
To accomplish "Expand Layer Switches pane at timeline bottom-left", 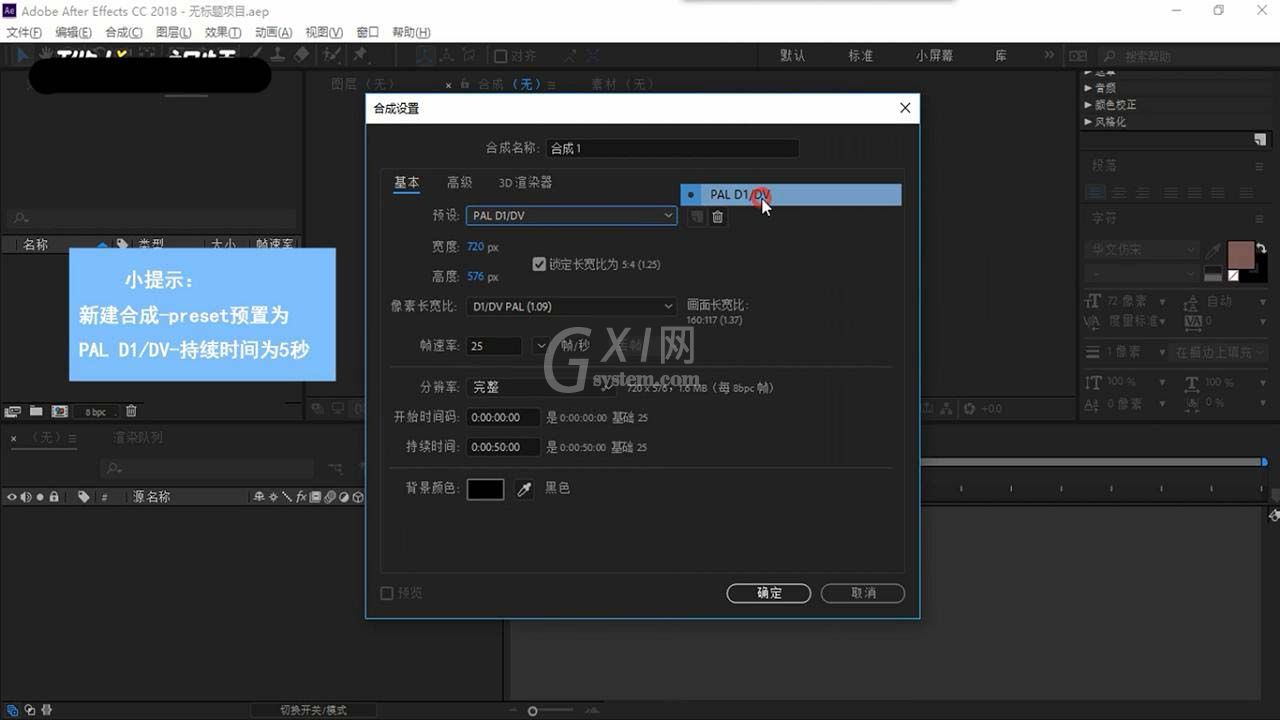I will point(13,710).
